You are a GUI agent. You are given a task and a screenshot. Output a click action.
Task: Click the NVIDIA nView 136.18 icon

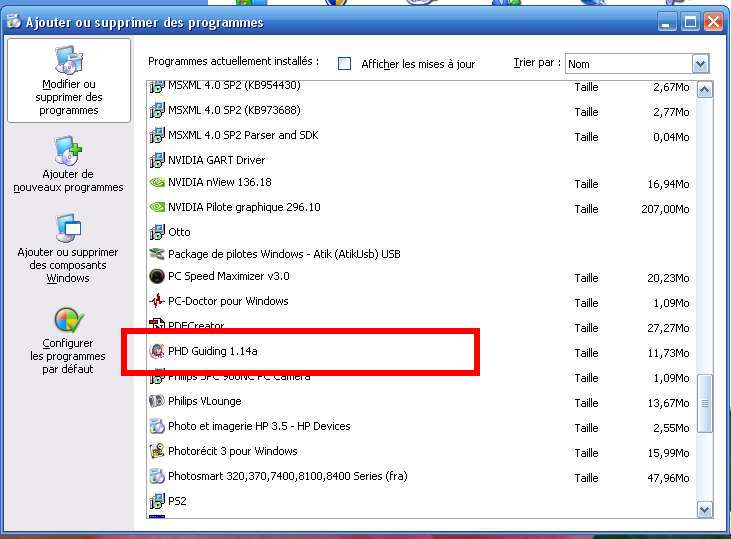[x=157, y=182]
